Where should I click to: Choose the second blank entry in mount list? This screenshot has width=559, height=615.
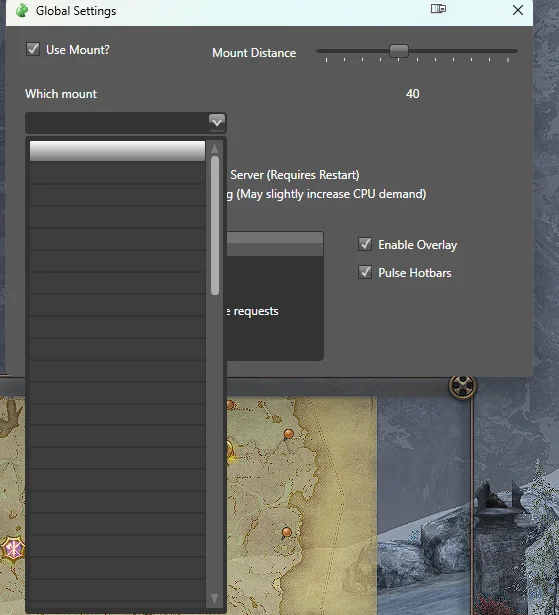[x=117, y=173]
